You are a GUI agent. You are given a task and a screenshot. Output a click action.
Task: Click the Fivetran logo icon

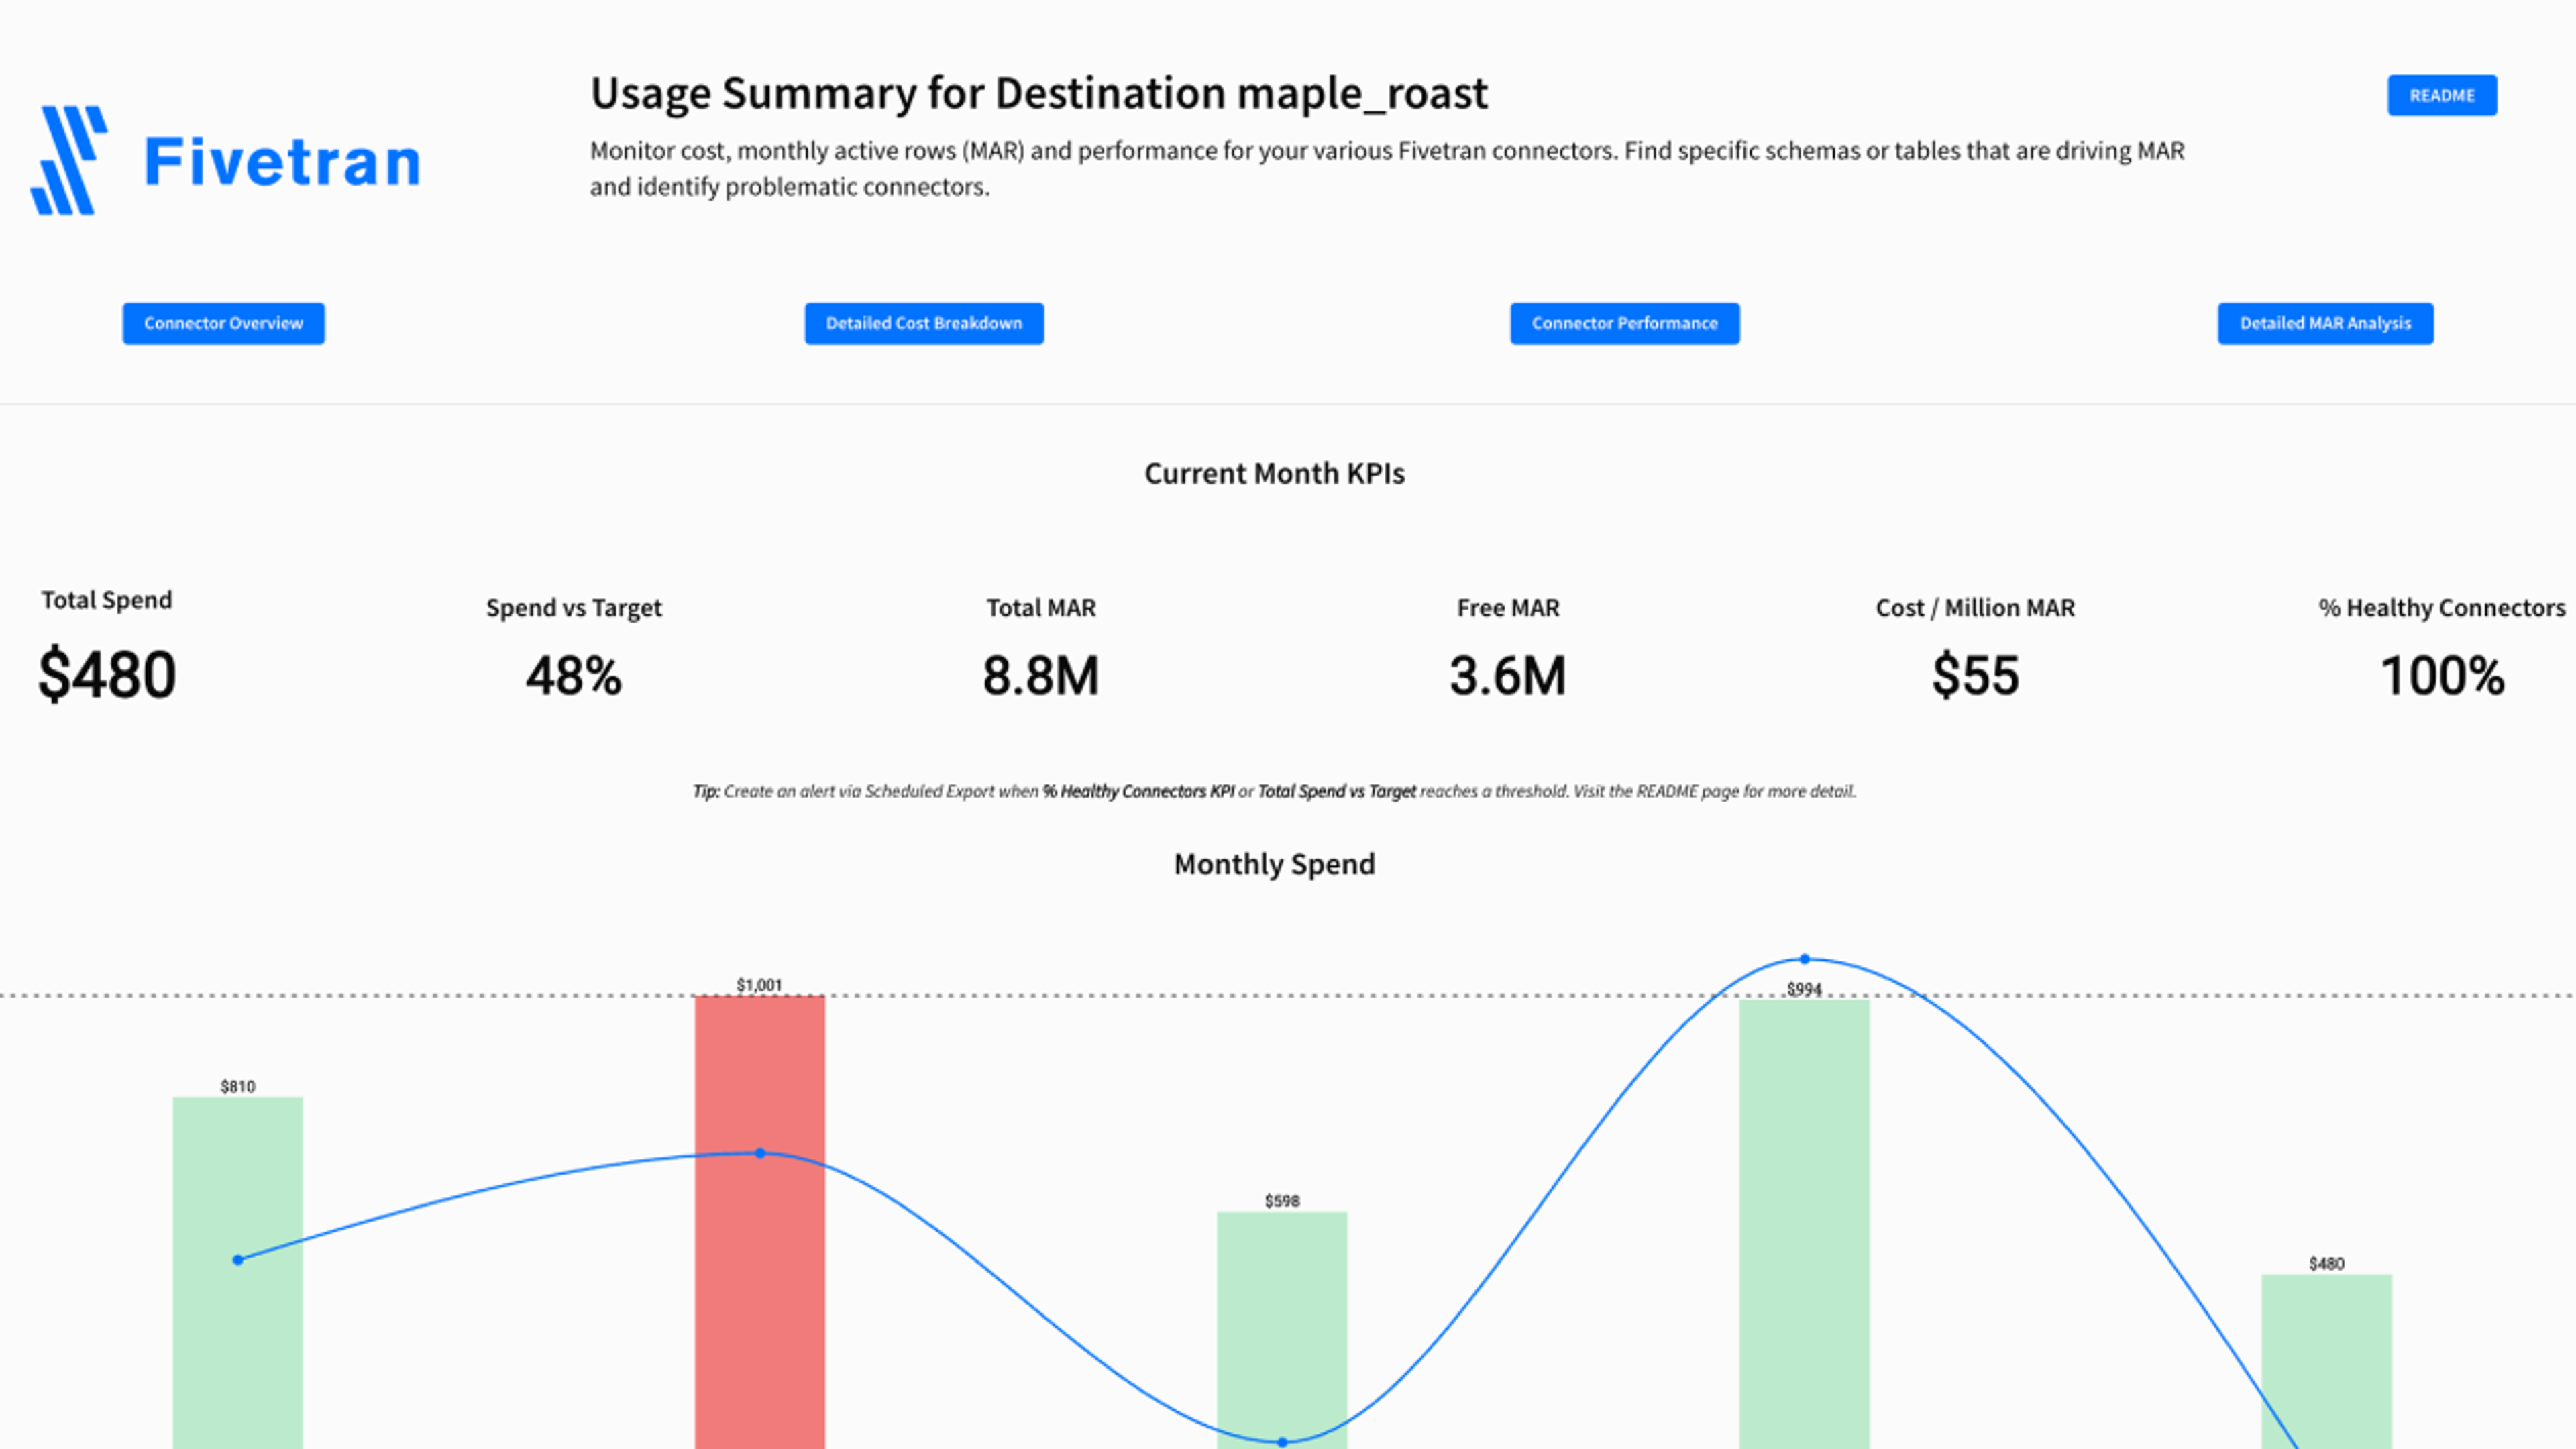69,160
